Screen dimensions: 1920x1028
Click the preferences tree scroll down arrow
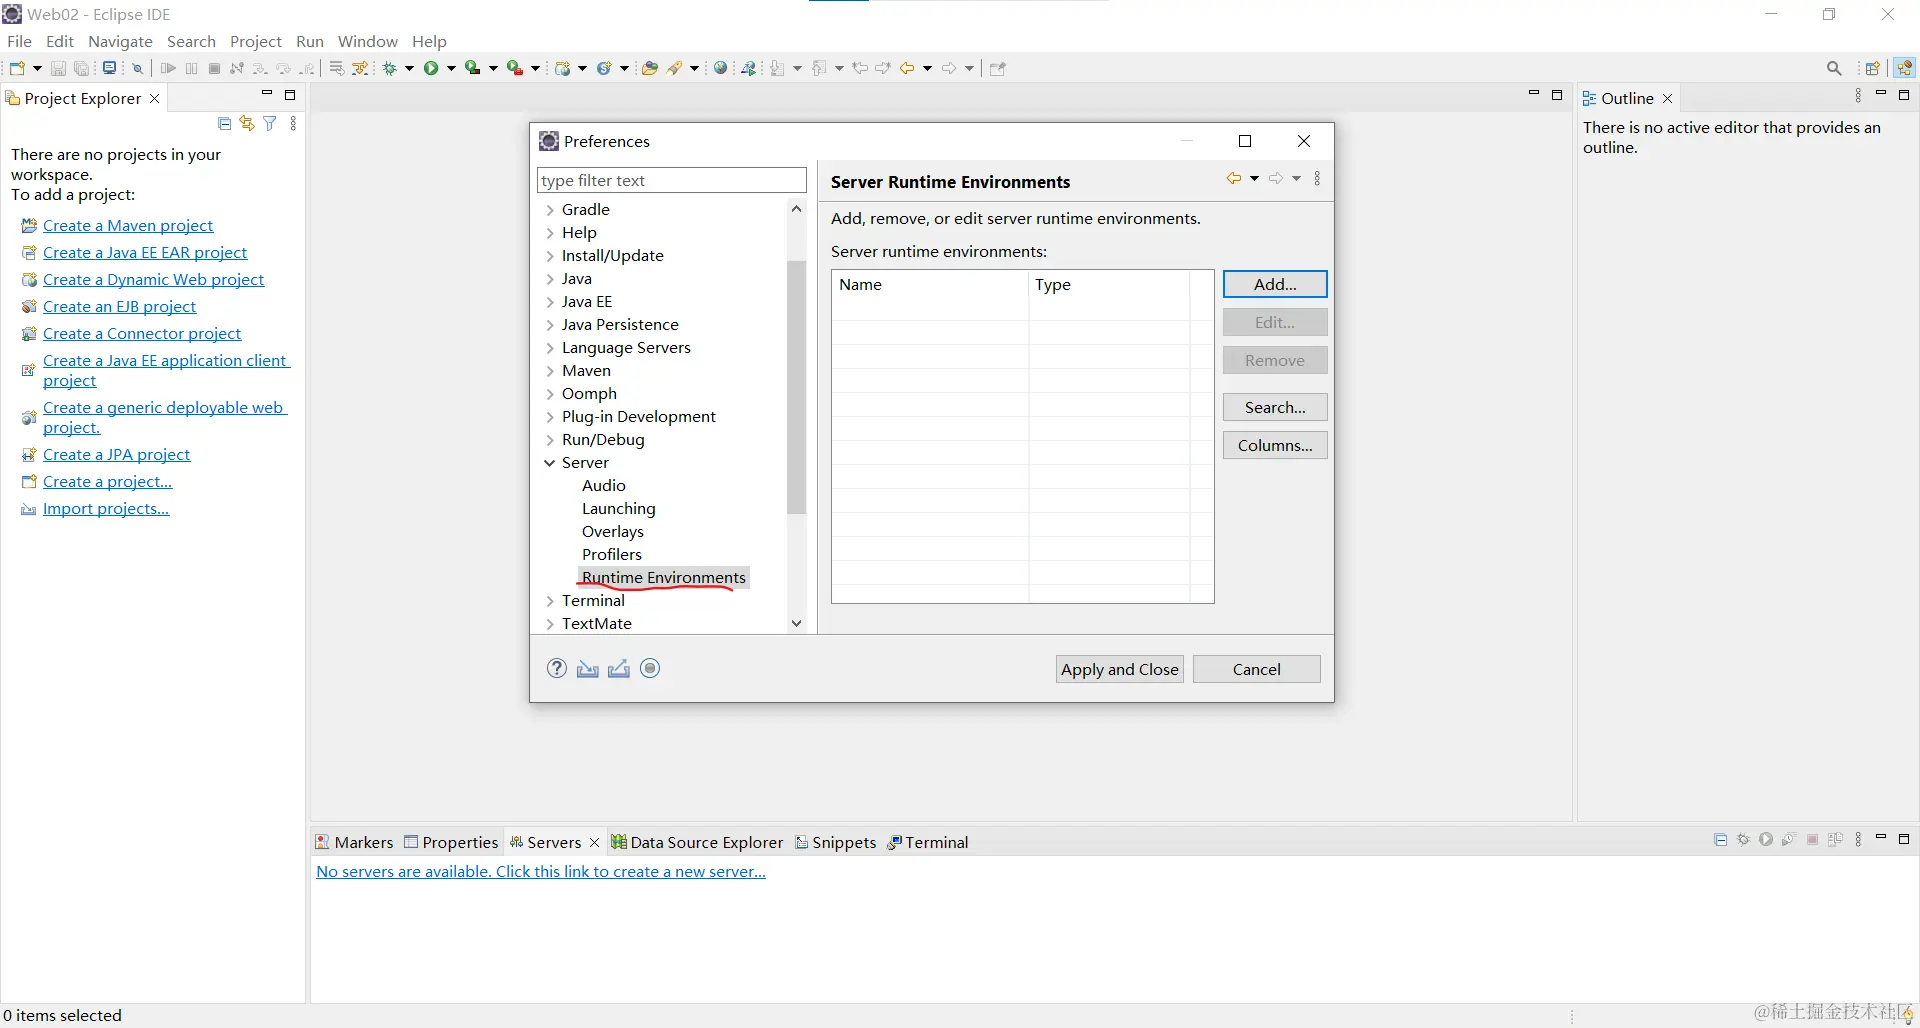[x=796, y=623]
